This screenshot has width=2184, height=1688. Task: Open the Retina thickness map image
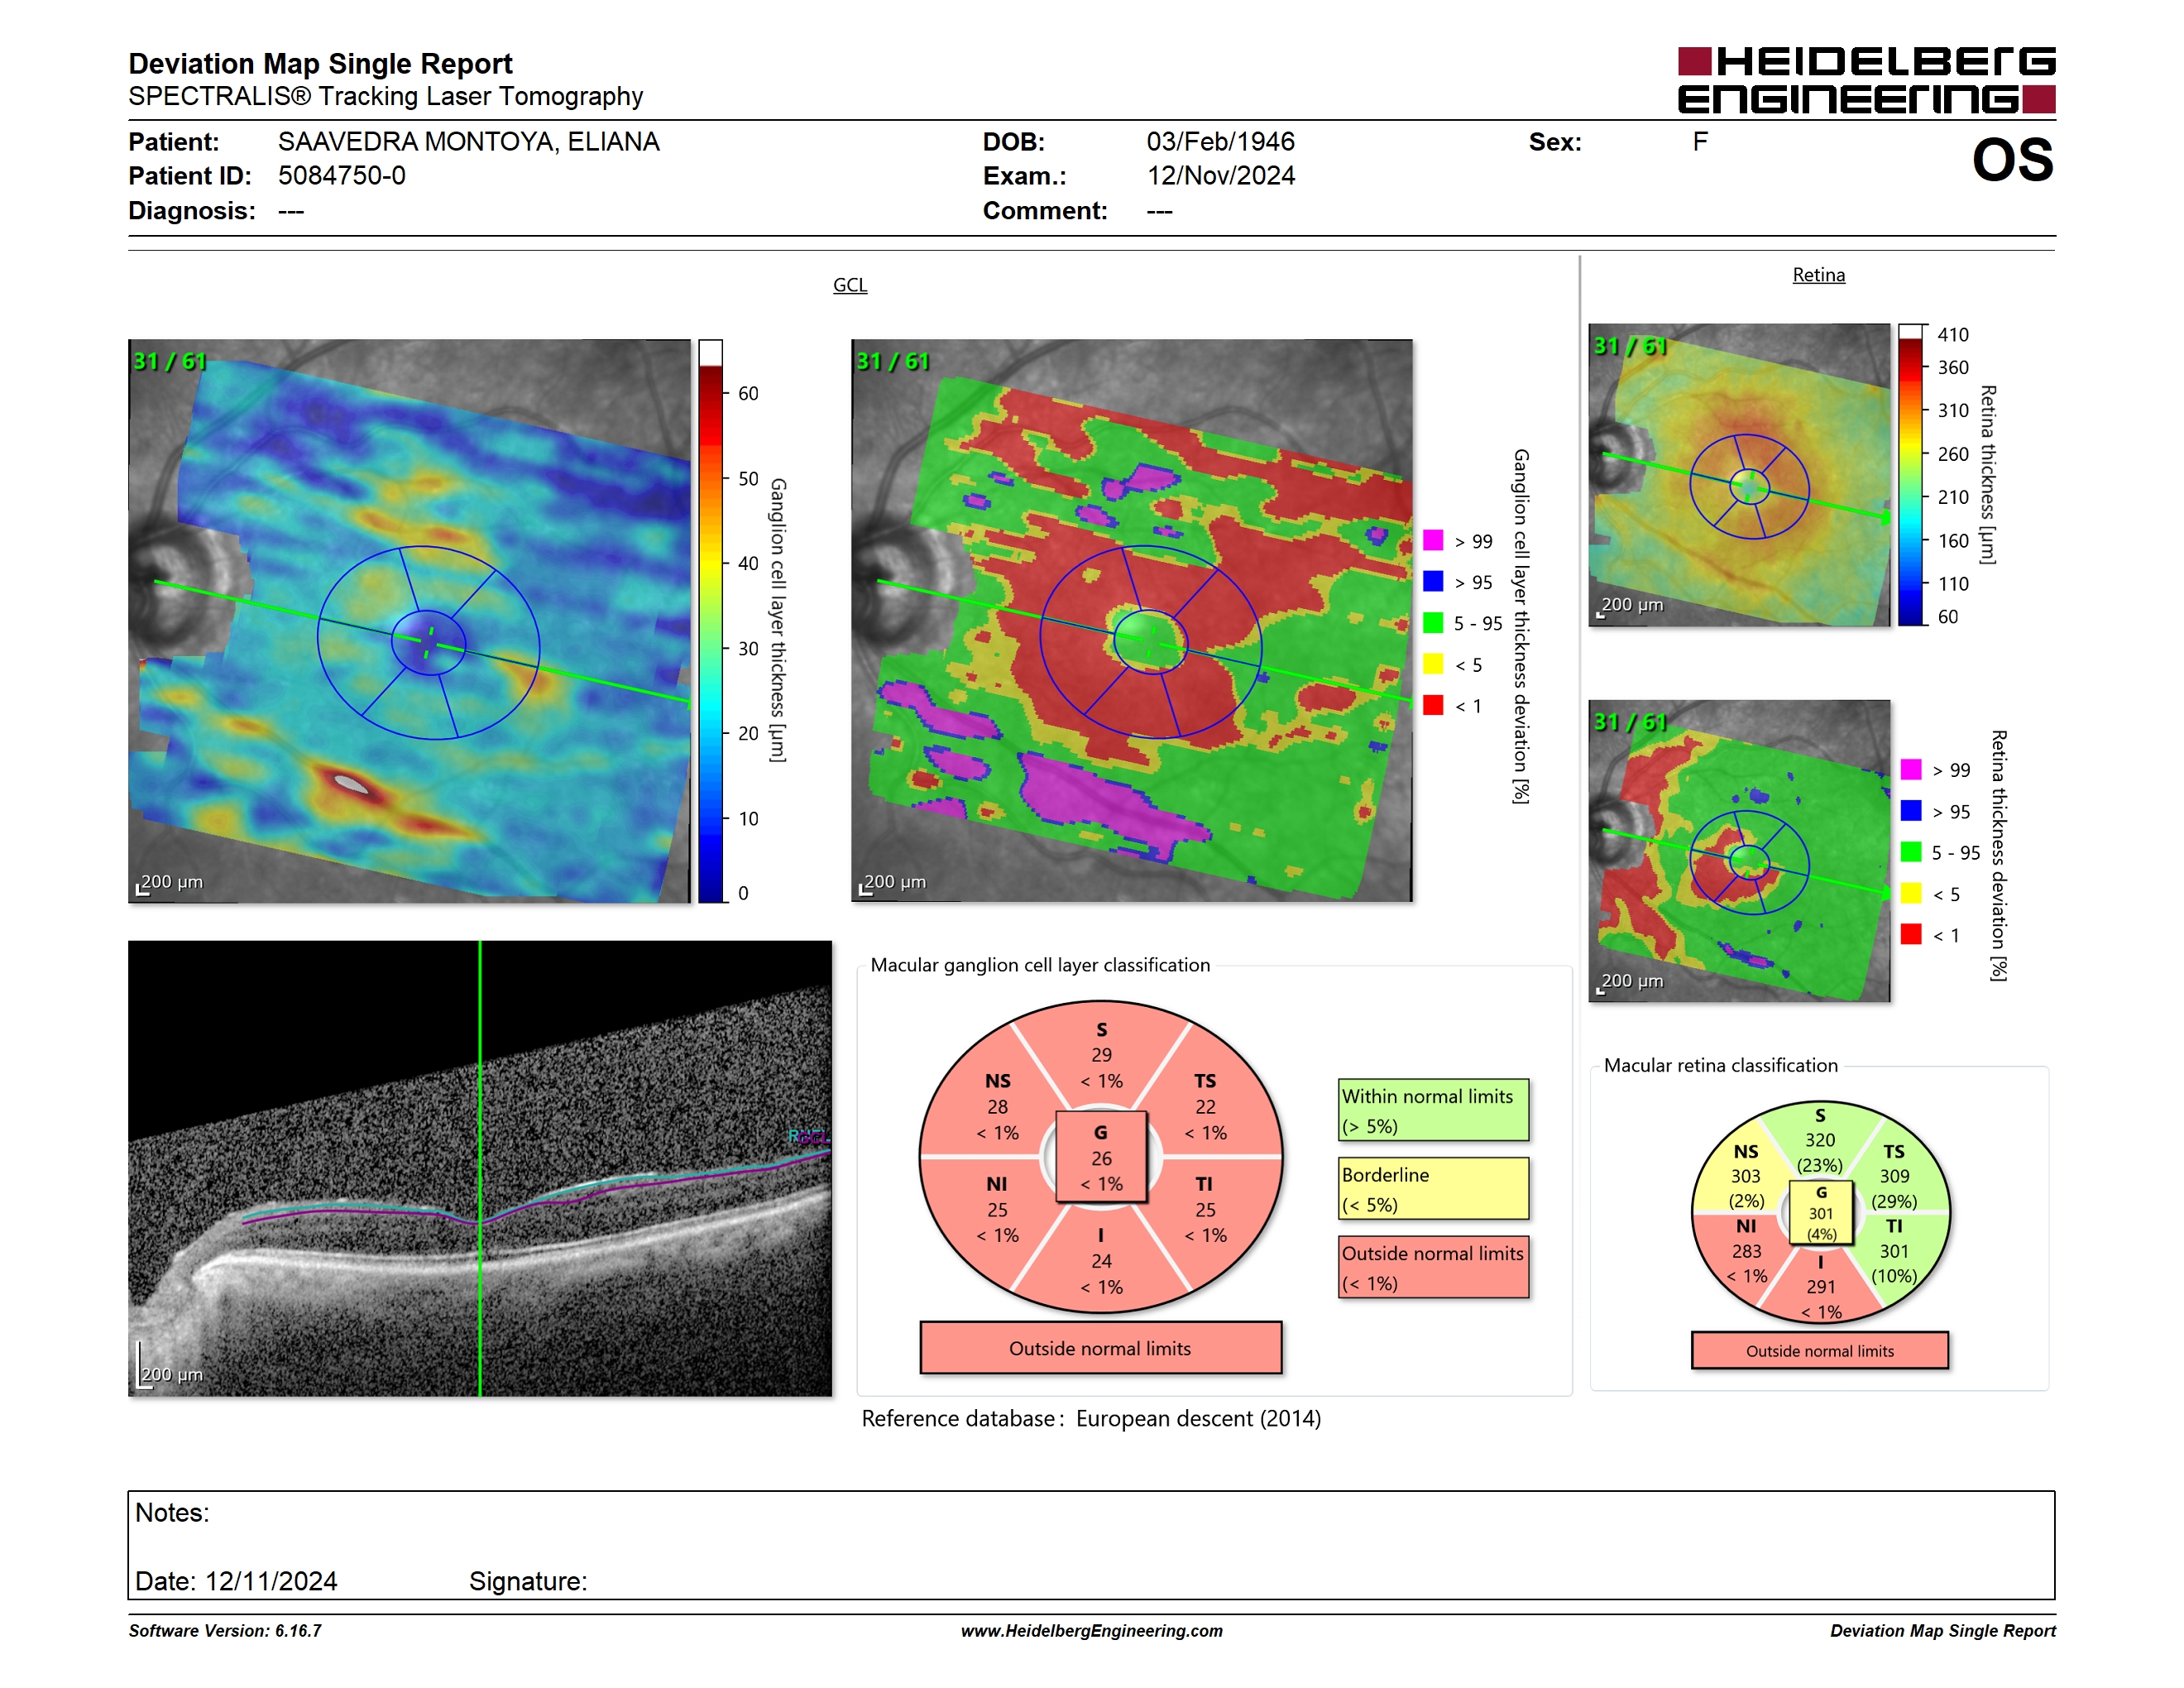(x=1739, y=475)
